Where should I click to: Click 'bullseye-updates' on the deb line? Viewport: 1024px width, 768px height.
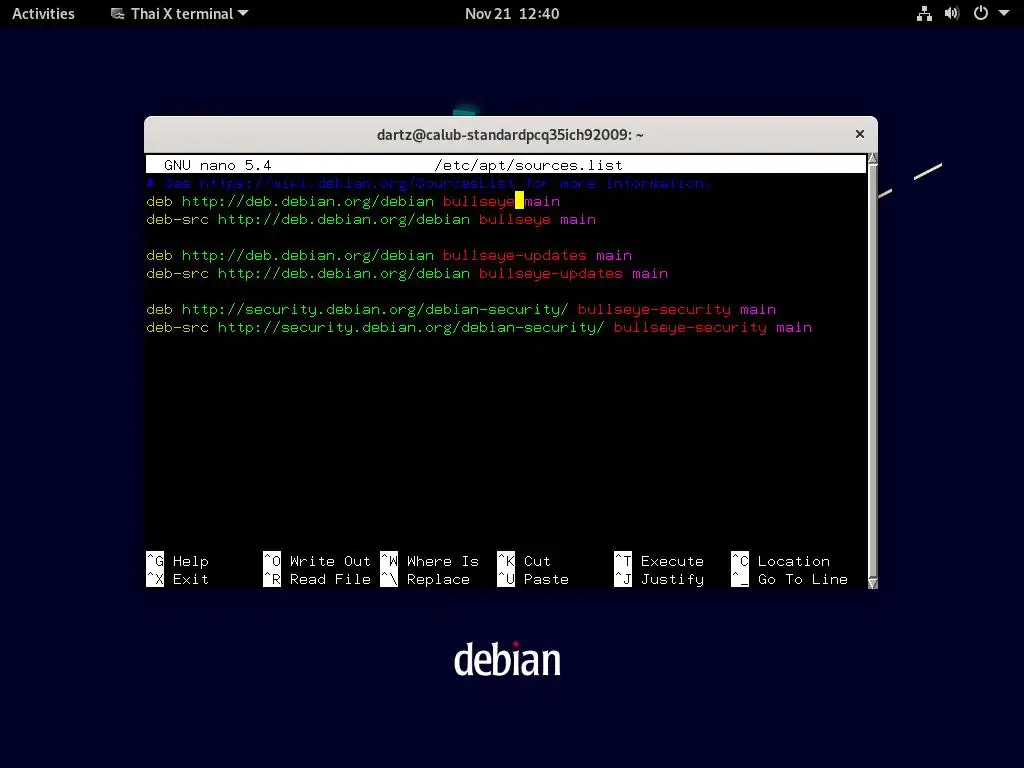click(515, 256)
